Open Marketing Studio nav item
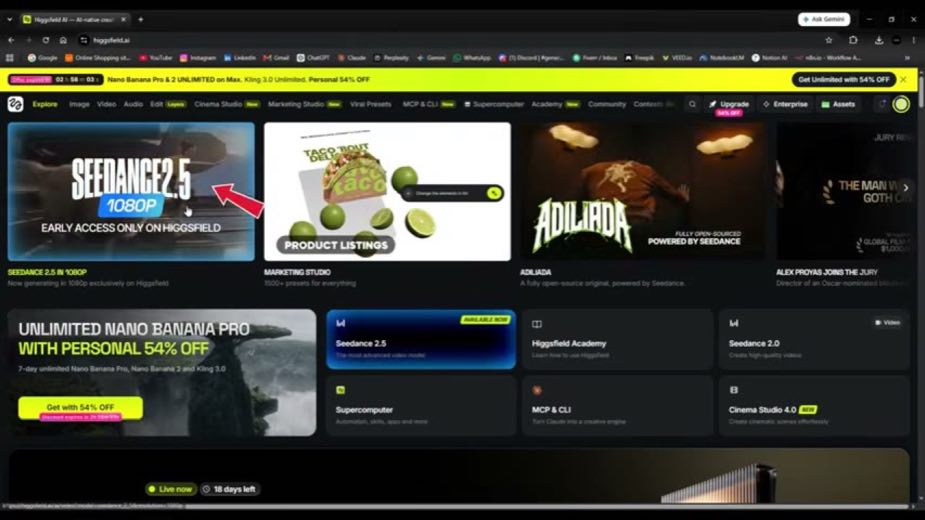The height and width of the screenshot is (520, 925). click(305, 104)
